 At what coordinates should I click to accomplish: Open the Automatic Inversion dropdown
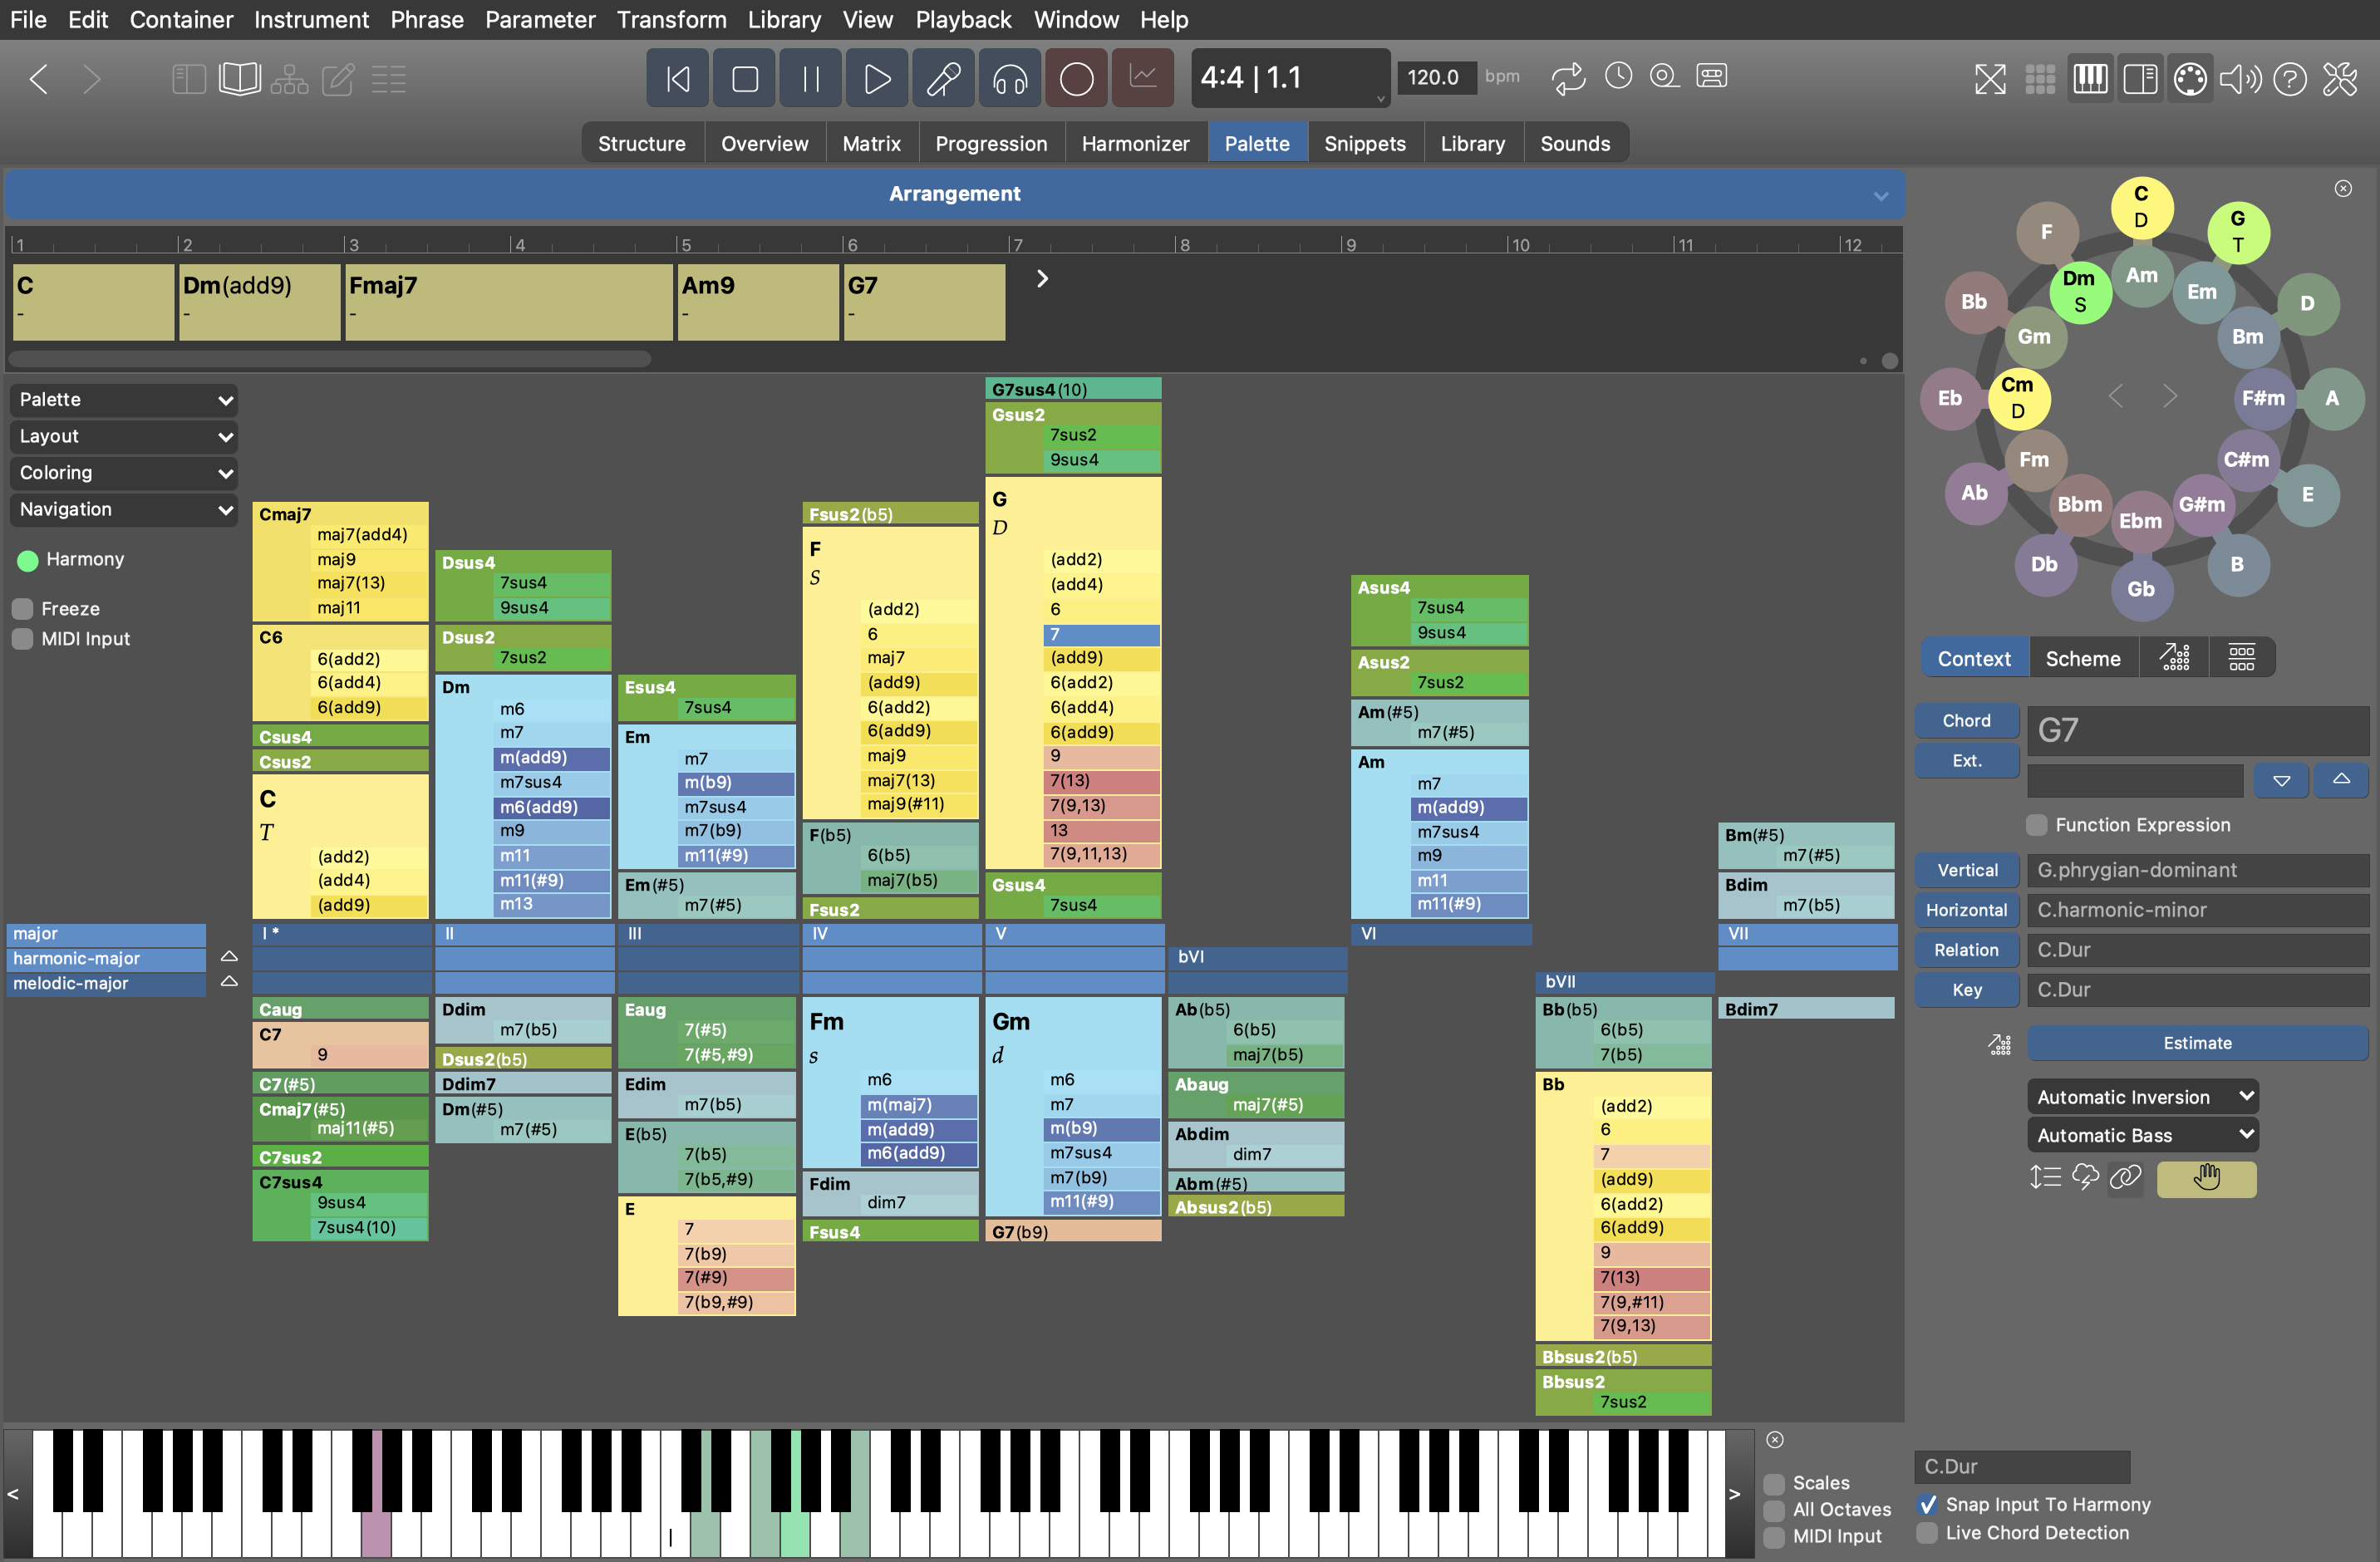(2142, 1097)
